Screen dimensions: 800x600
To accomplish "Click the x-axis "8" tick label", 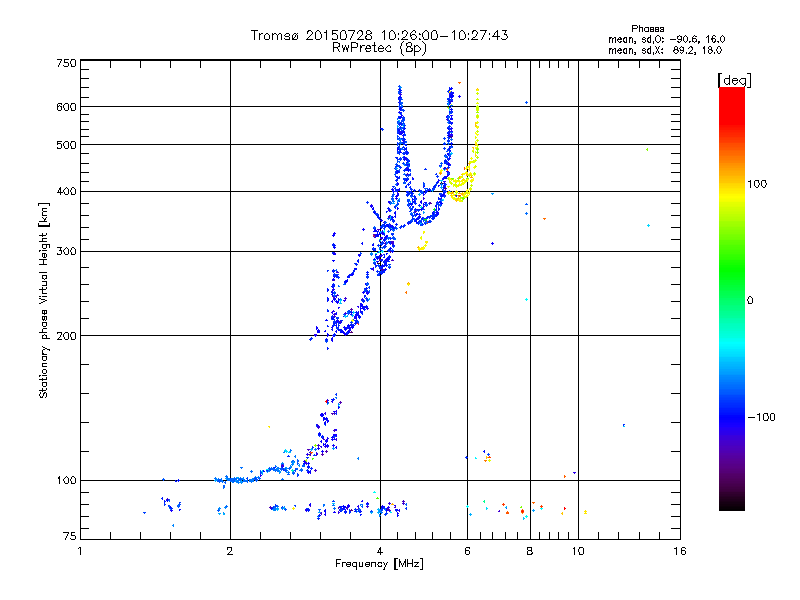I will (530, 551).
